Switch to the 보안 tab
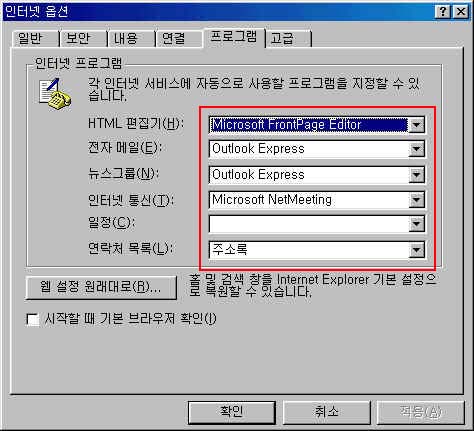 (x=83, y=39)
